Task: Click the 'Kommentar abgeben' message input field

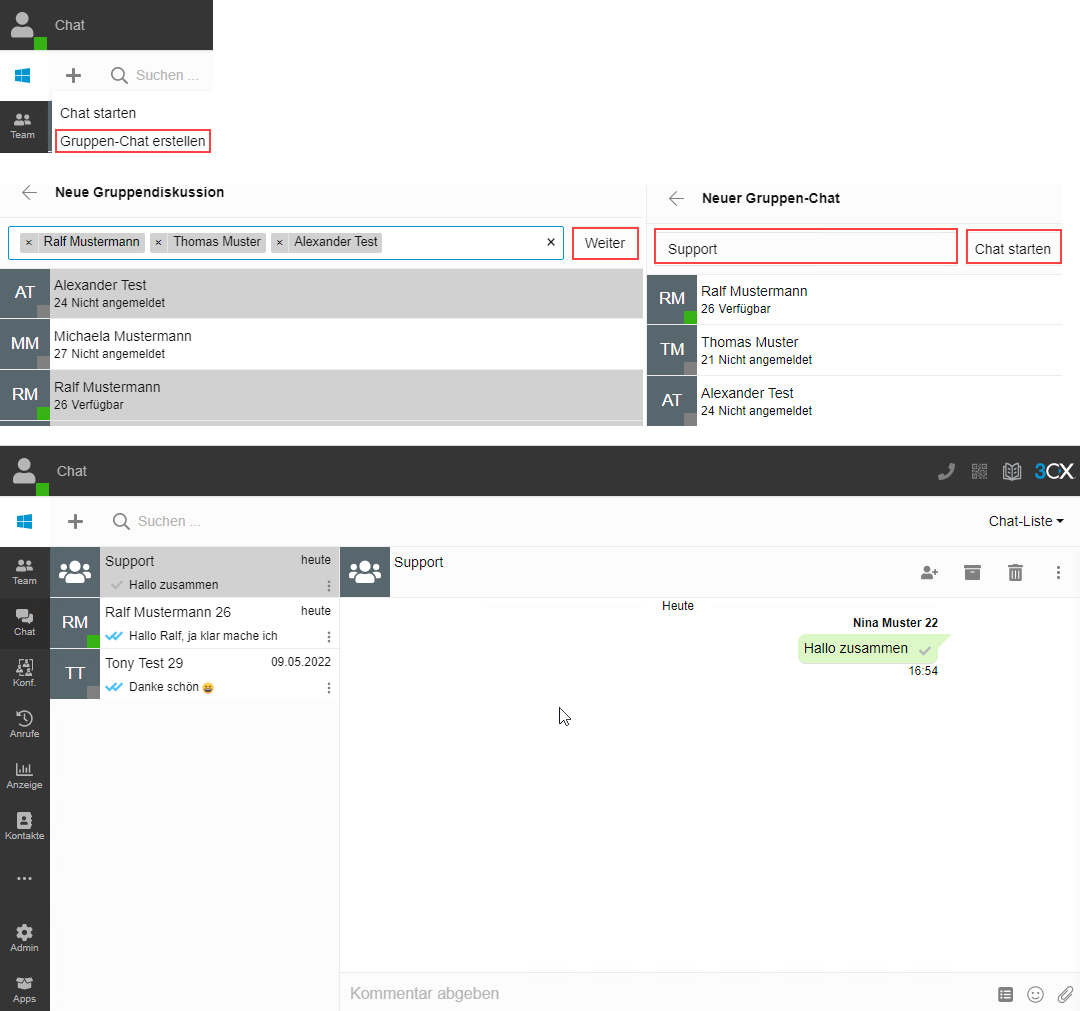Action: [x=660, y=994]
